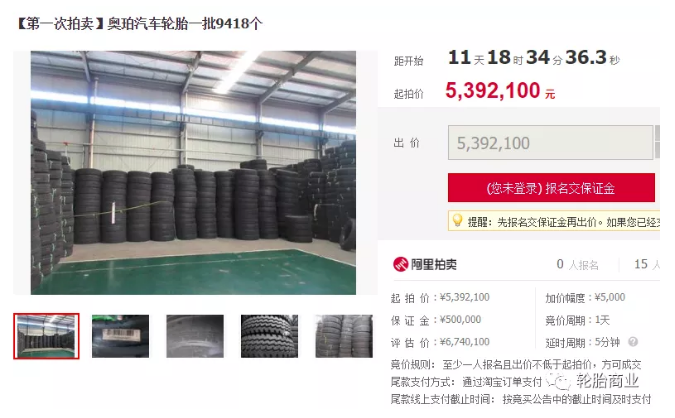Select the tire tread close-up thumbnail
Image resolution: width=675 pixels, height=418 pixels.
(x=269, y=336)
